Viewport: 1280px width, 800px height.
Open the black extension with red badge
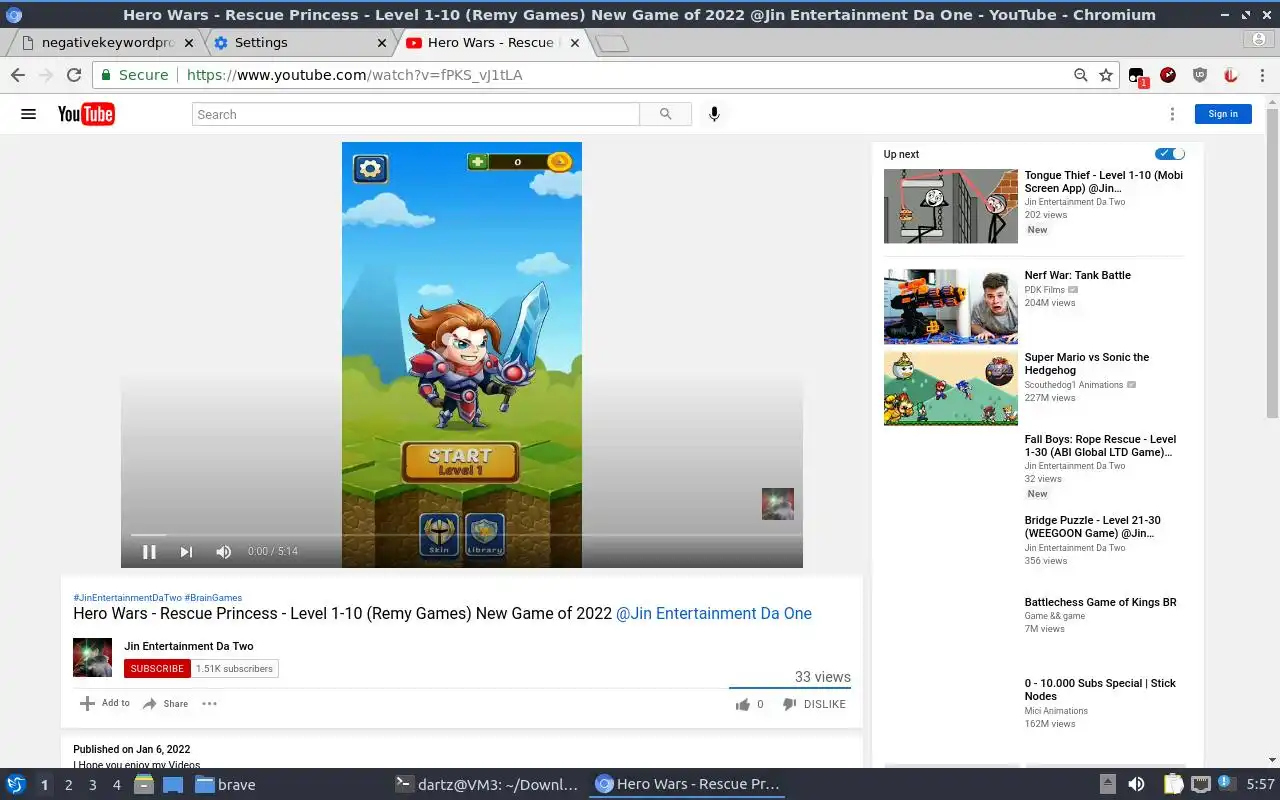[x=1137, y=76]
